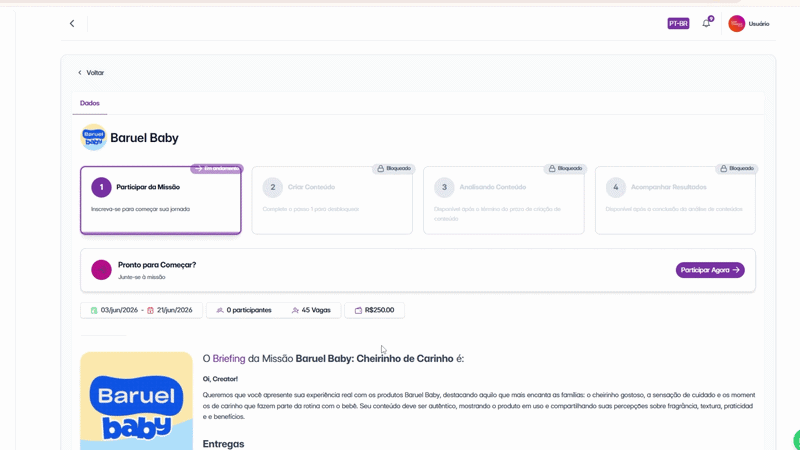Click start date 03/jun/2026
Viewport: 800px width, 450px height.
click(119, 310)
